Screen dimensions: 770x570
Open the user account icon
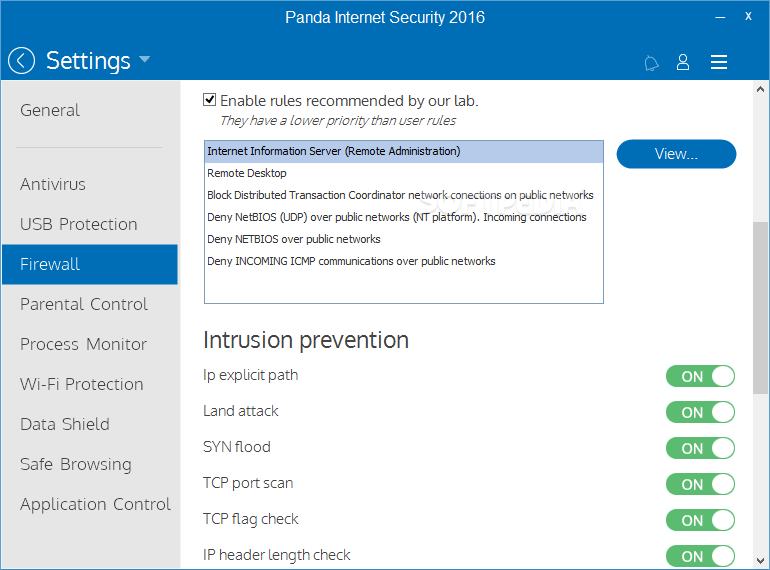coord(683,62)
